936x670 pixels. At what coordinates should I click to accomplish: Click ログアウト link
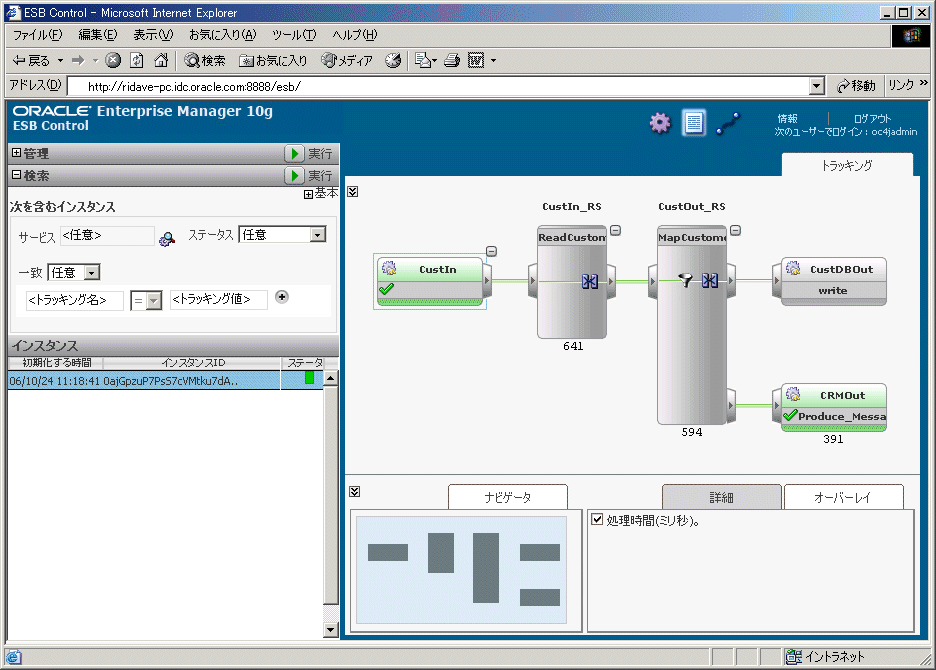872,118
